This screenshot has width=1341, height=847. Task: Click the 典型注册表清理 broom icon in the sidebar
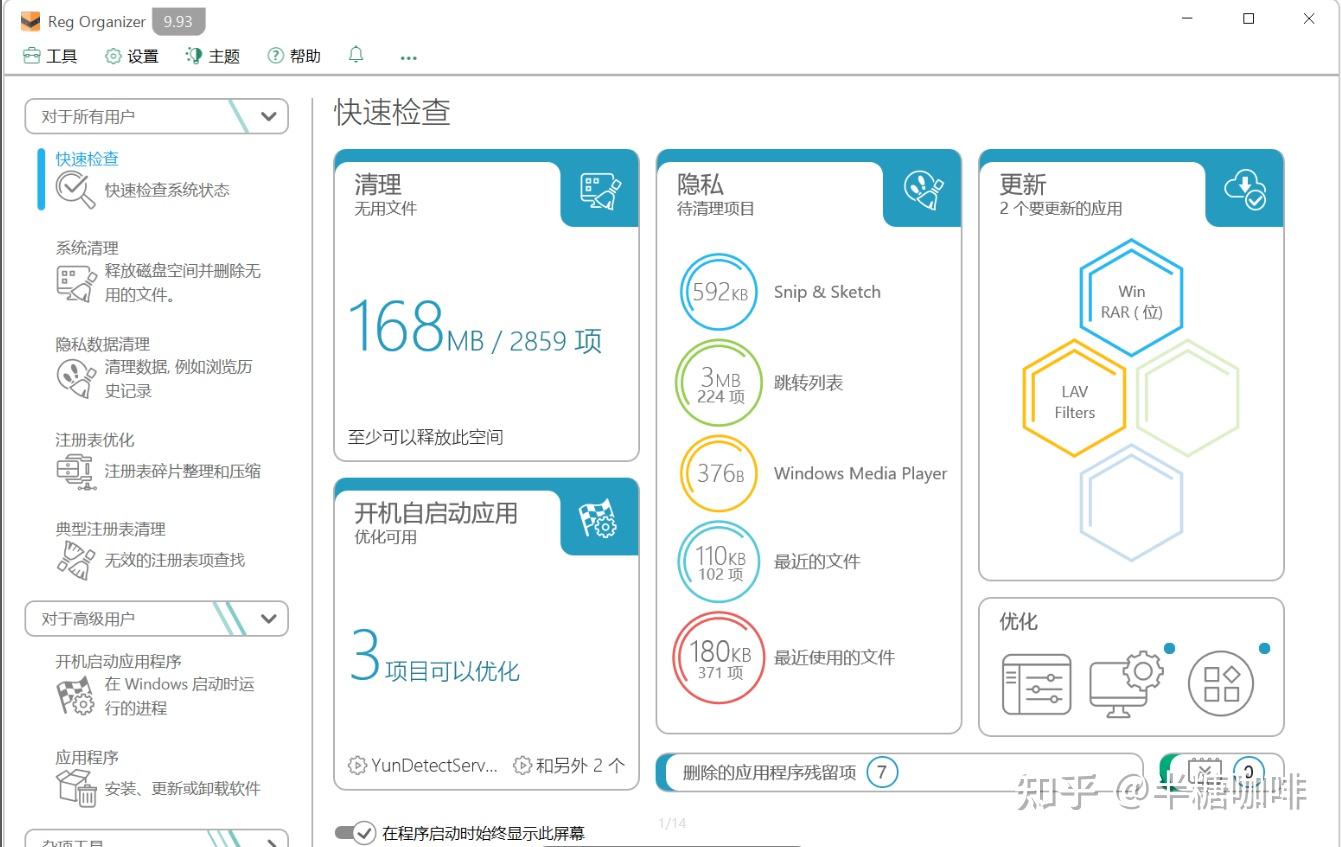[76, 560]
